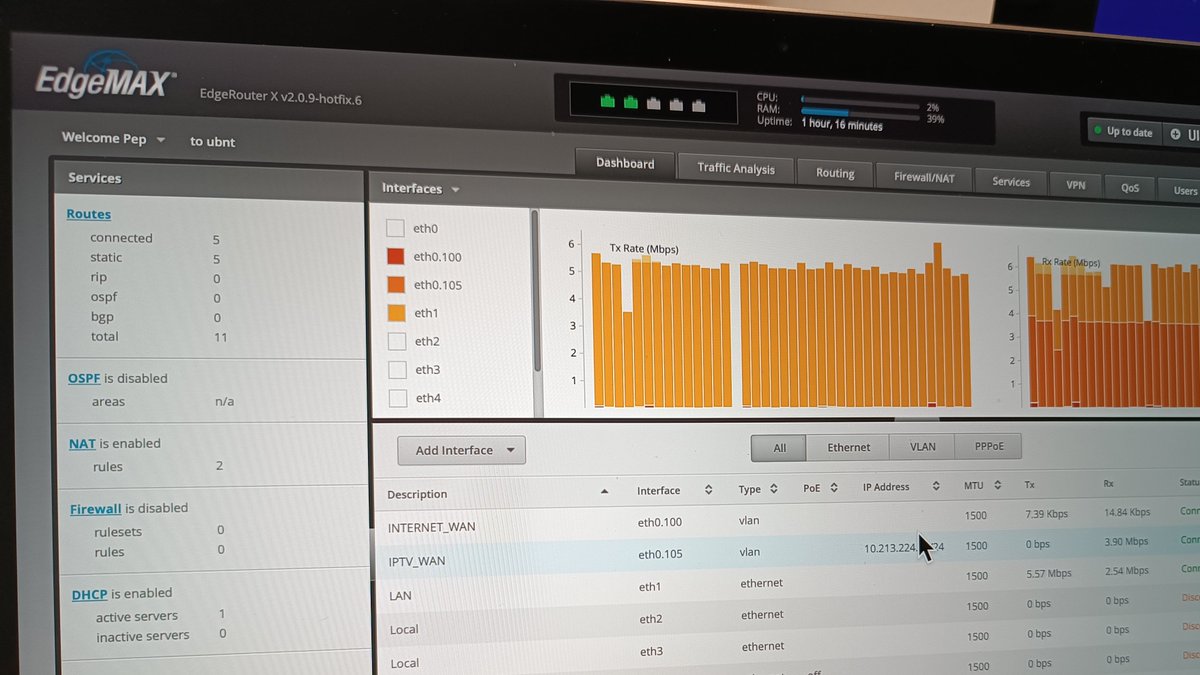
Task: Click the 10.213.224 IP address cell
Action: 904,547
